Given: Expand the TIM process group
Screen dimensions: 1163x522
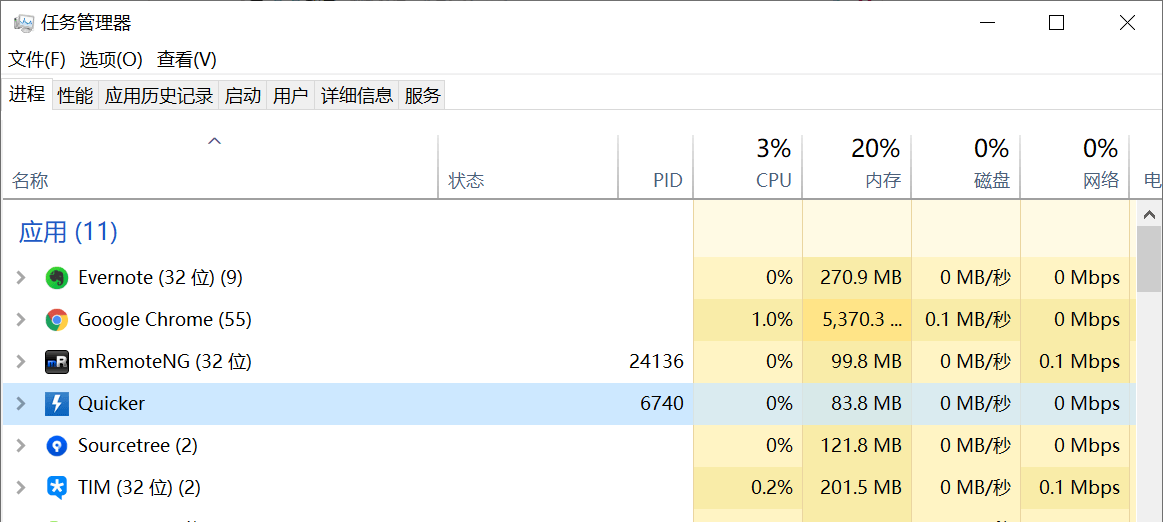Looking at the screenshot, I should pyautogui.click(x=21, y=488).
